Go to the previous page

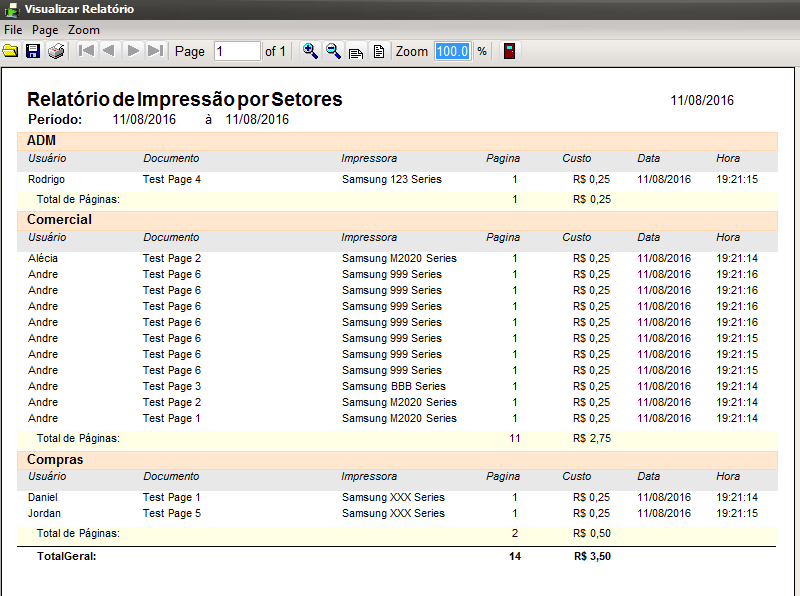109,51
